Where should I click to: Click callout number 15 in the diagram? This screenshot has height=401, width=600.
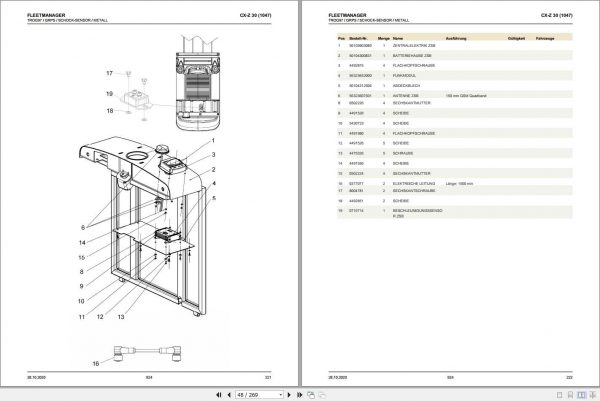[x=82, y=257]
